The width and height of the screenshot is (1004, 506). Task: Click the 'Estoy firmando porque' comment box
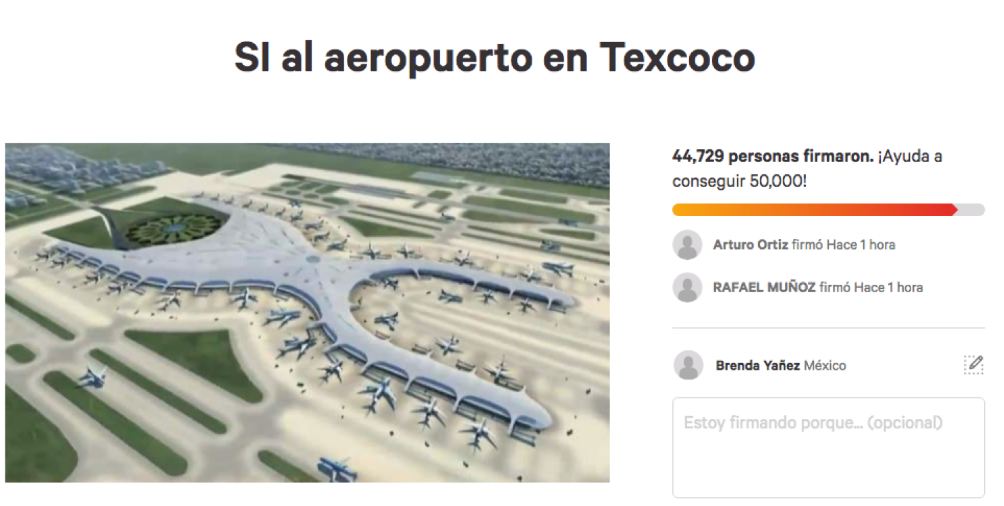coord(828,447)
